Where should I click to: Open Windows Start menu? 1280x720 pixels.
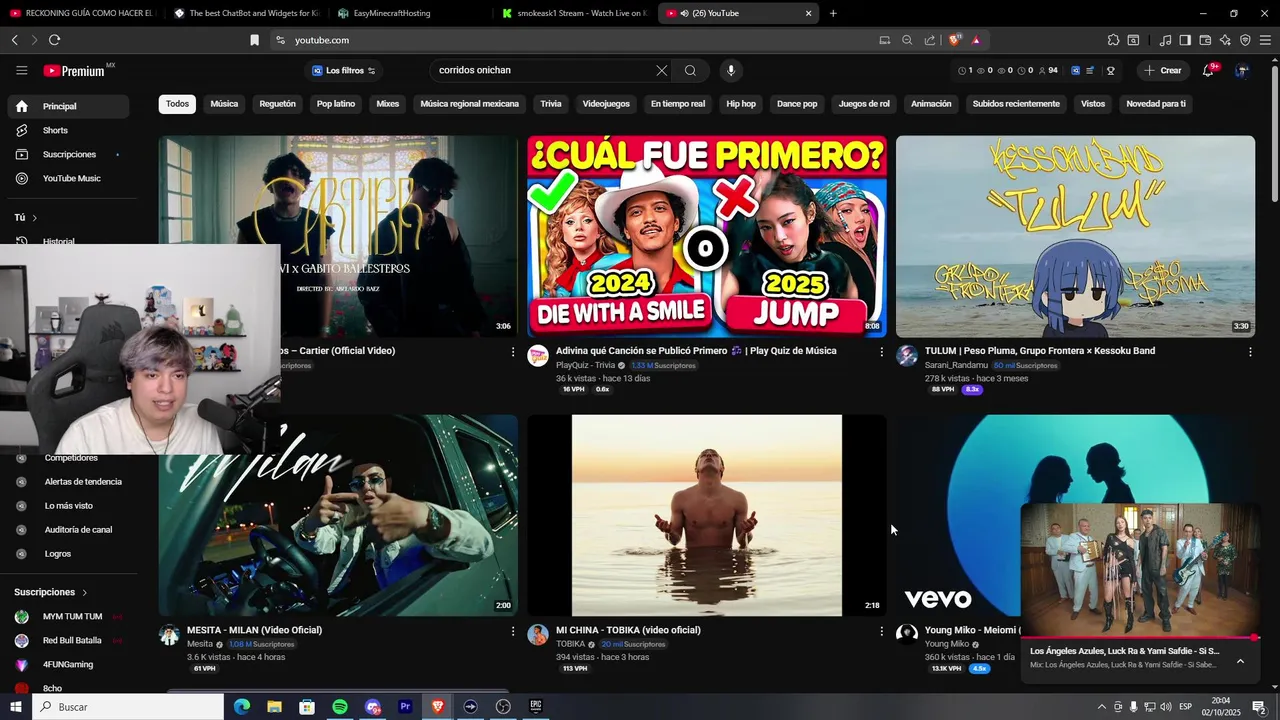click(x=17, y=707)
